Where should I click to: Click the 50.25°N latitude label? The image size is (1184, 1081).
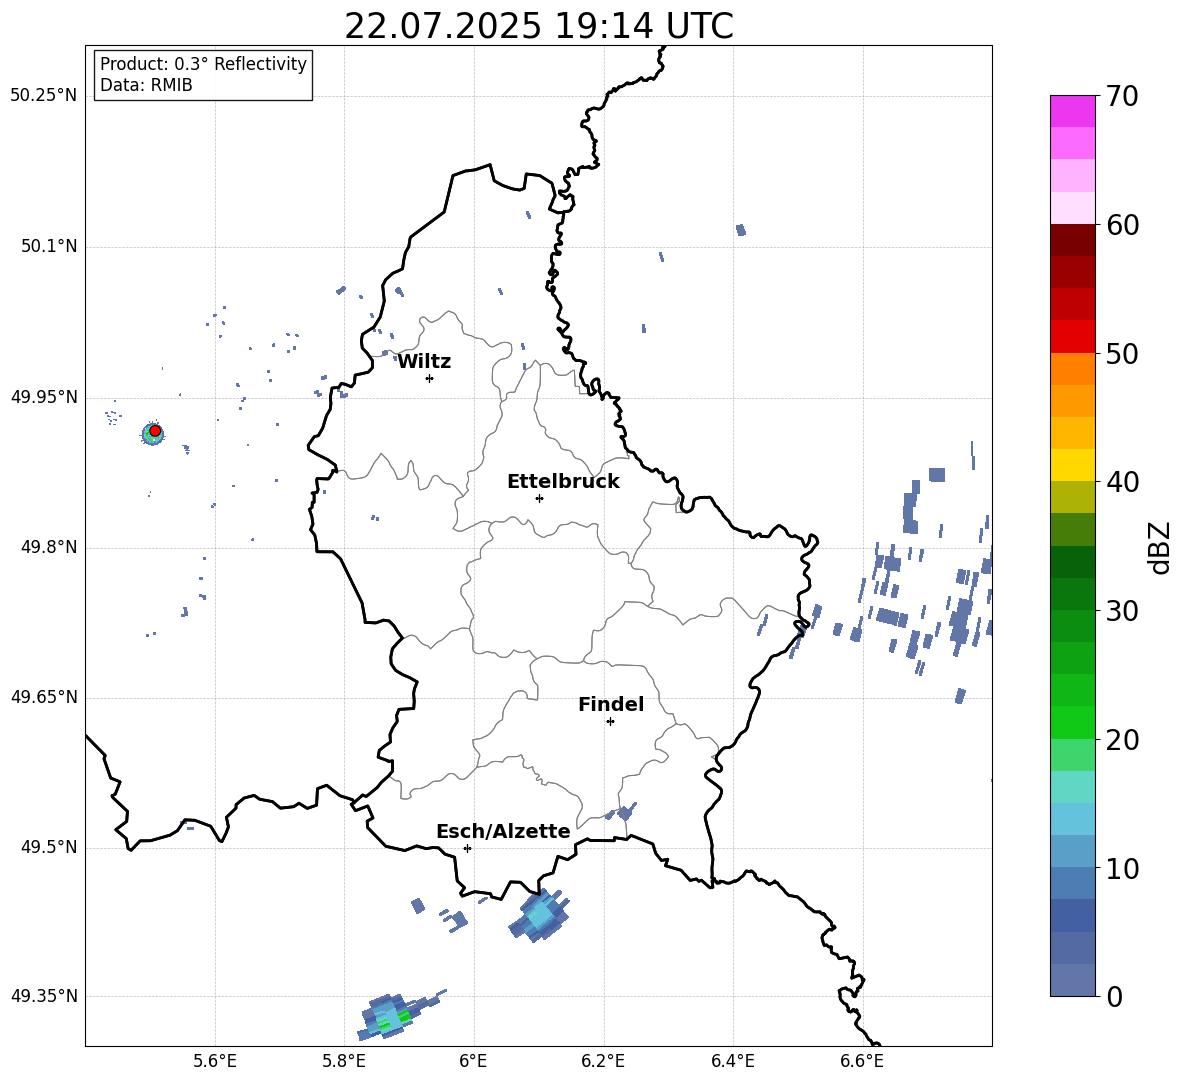(44, 96)
